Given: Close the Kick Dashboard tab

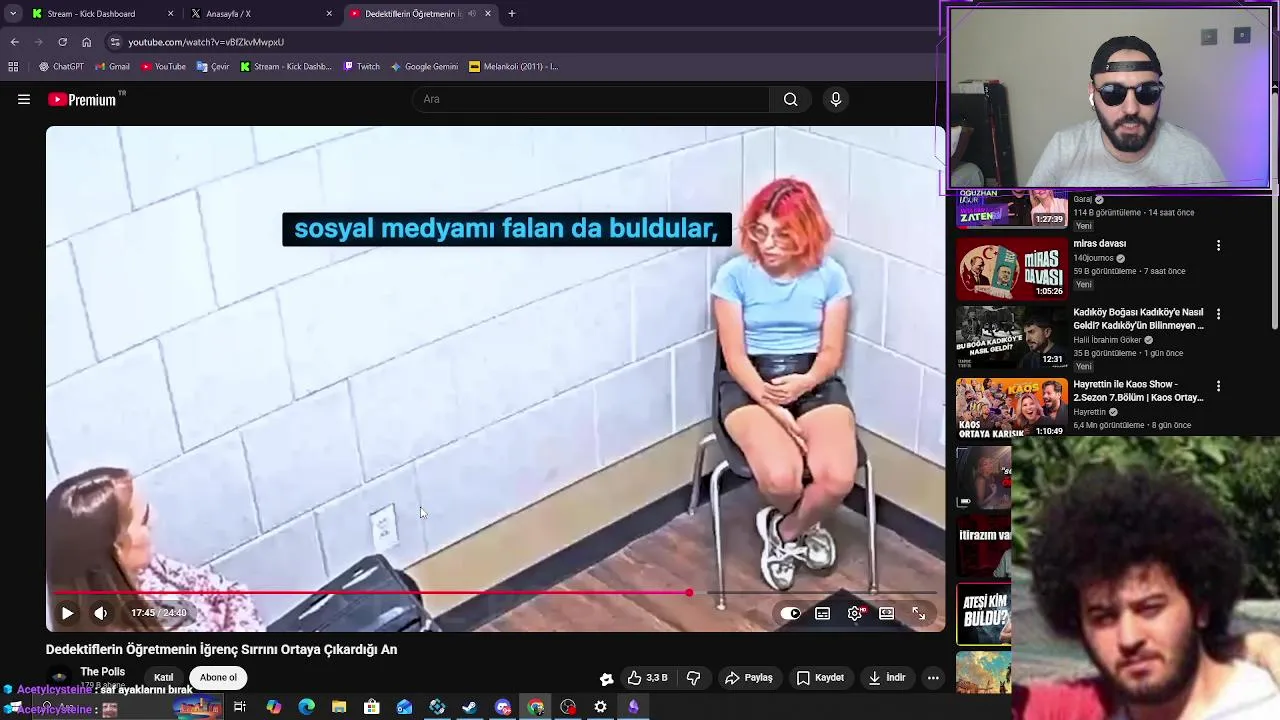Looking at the screenshot, I should [171, 14].
